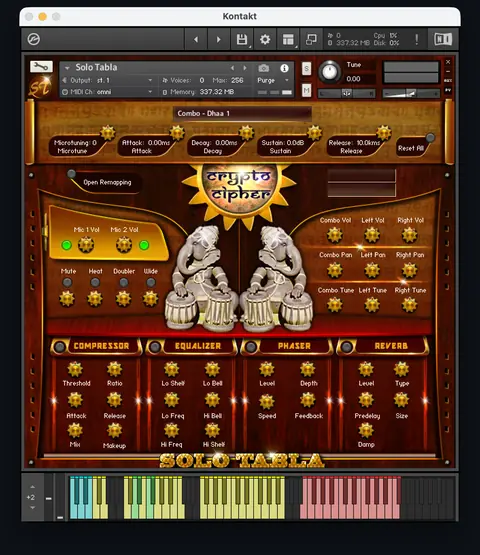
Task: Click the Release envelope sun knob at top
Action: (384, 133)
